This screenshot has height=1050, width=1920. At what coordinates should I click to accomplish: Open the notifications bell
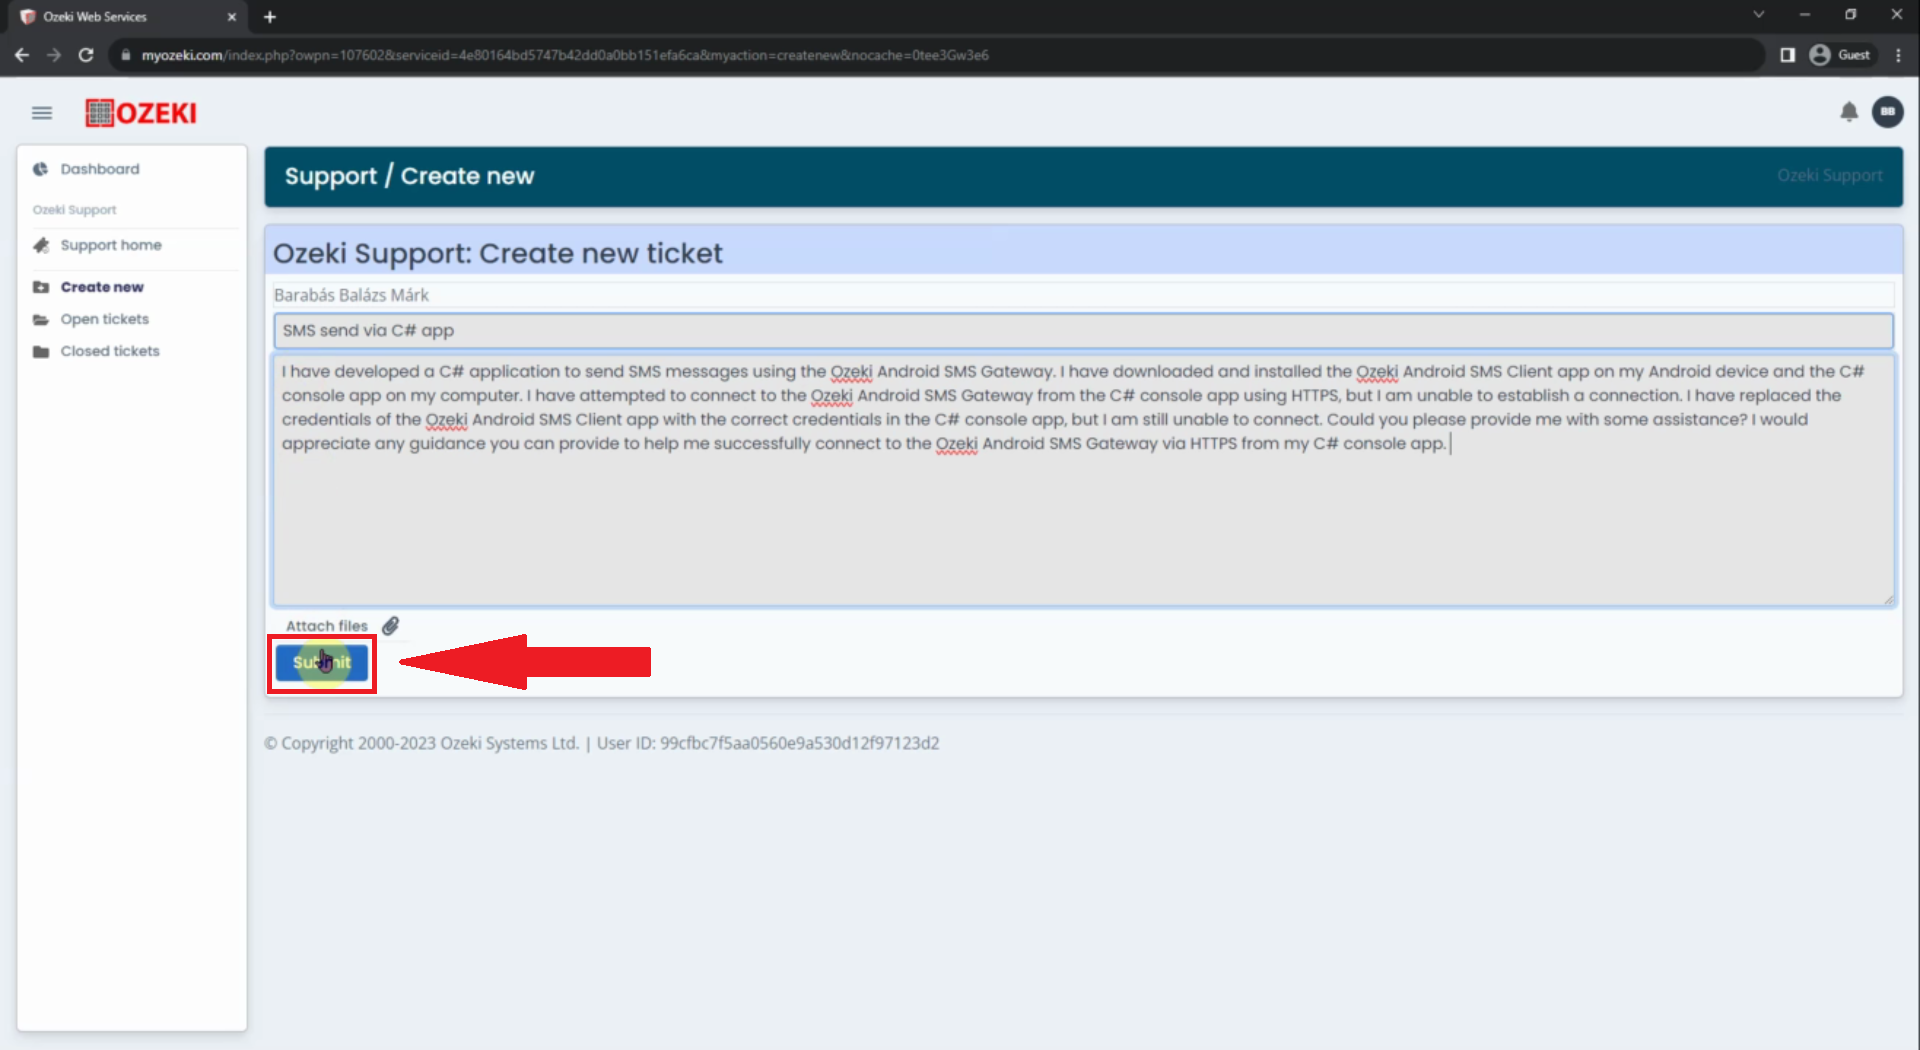tap(1849, 112)
